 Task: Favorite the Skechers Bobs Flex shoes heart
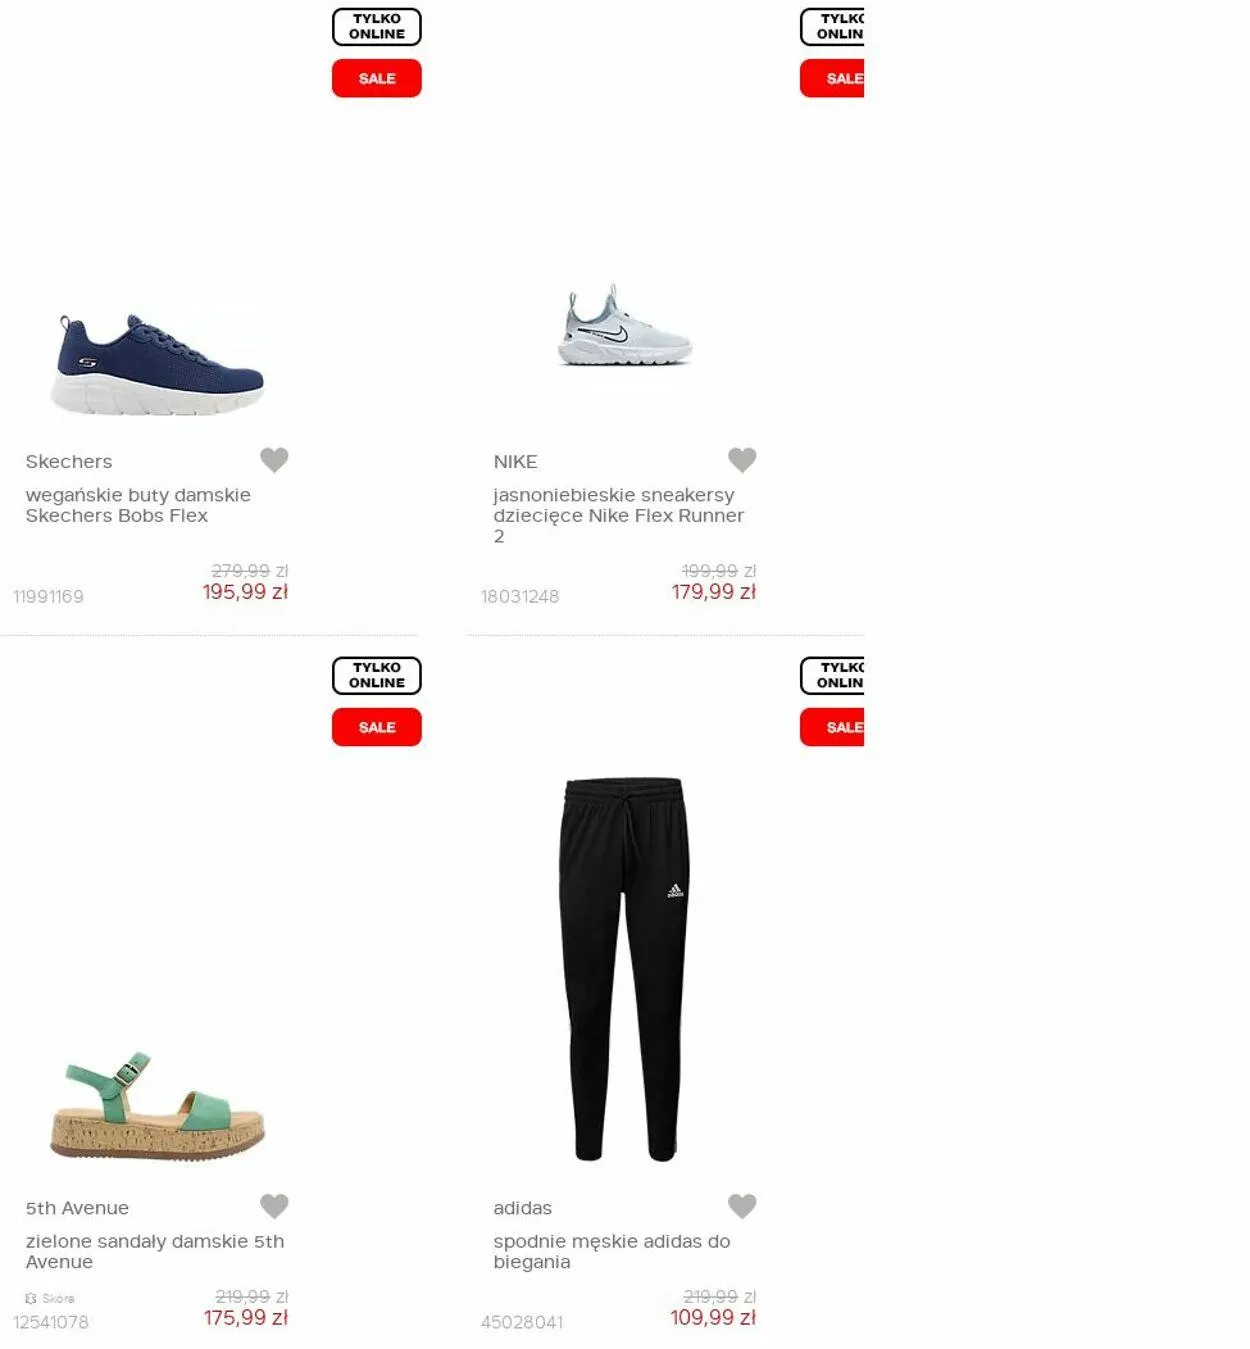[x=274, y=459]
